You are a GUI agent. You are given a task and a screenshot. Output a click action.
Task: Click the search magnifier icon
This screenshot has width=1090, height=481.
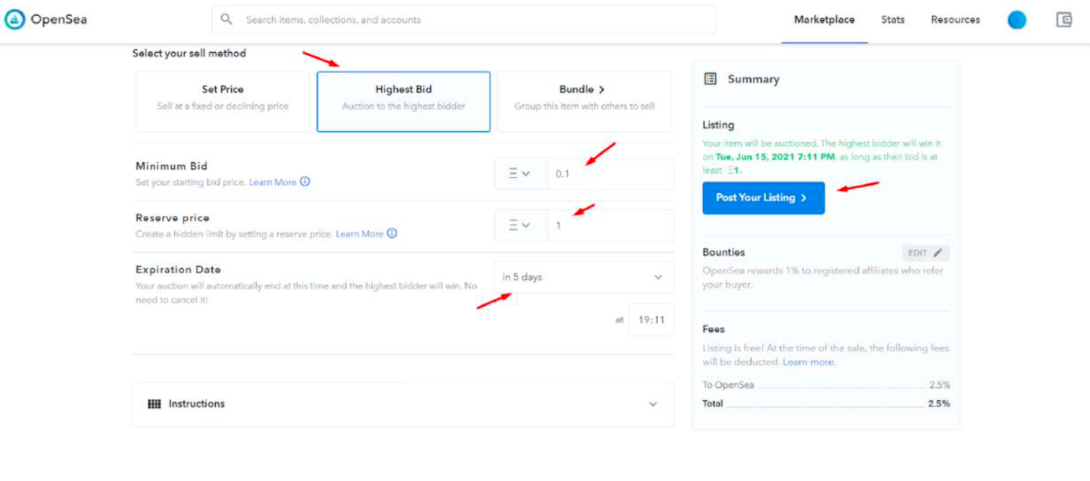pyautogui.click(x=227, y=19)
